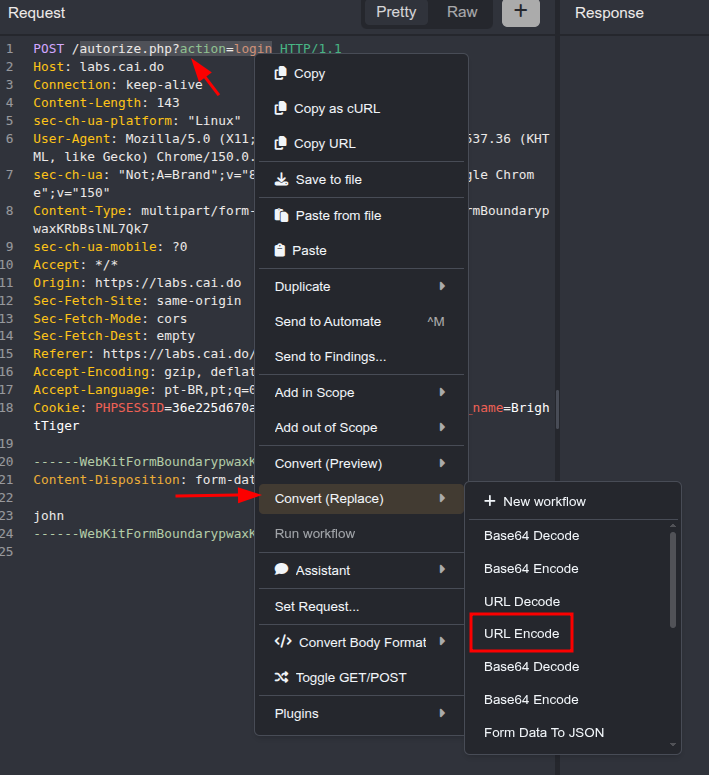Switch to the Raw view tab
Image resolution: width=709 pixels, height=775 pixels.
(462, 12)
